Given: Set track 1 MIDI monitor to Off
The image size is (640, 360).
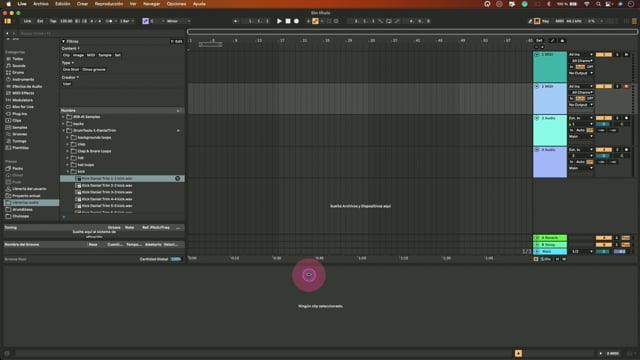Looking at the screenshot, I should 590,67.
